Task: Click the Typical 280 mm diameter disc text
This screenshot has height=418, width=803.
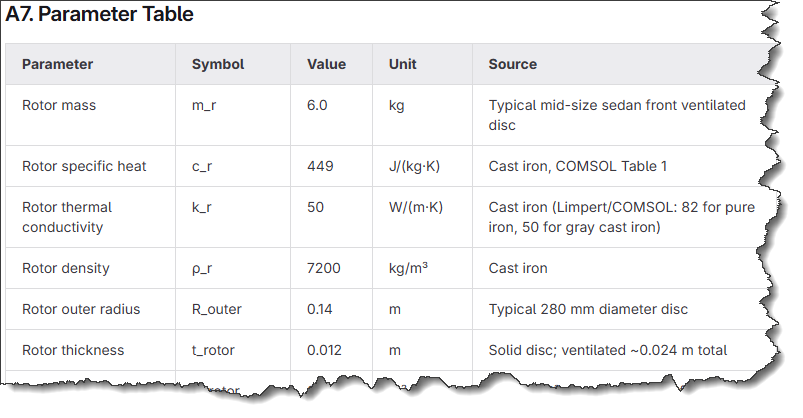Action: click(587, 309)
